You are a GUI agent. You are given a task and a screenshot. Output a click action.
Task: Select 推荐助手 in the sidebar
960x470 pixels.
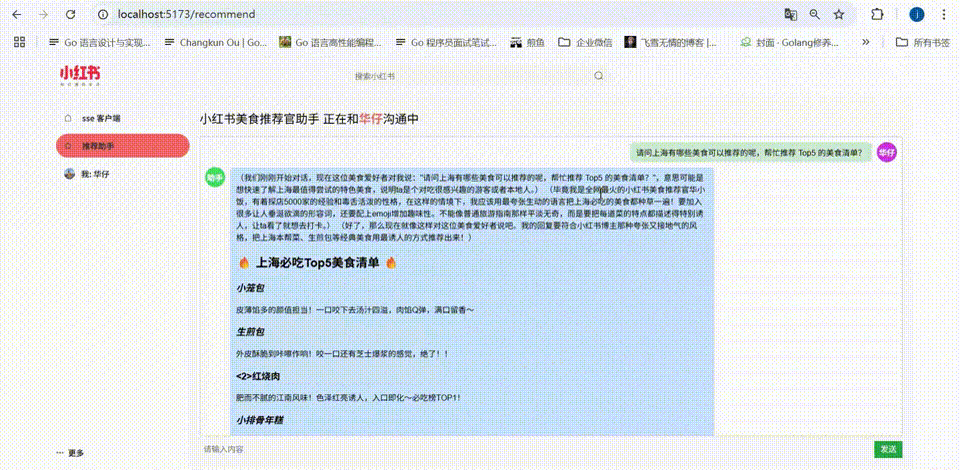(122, 146)
